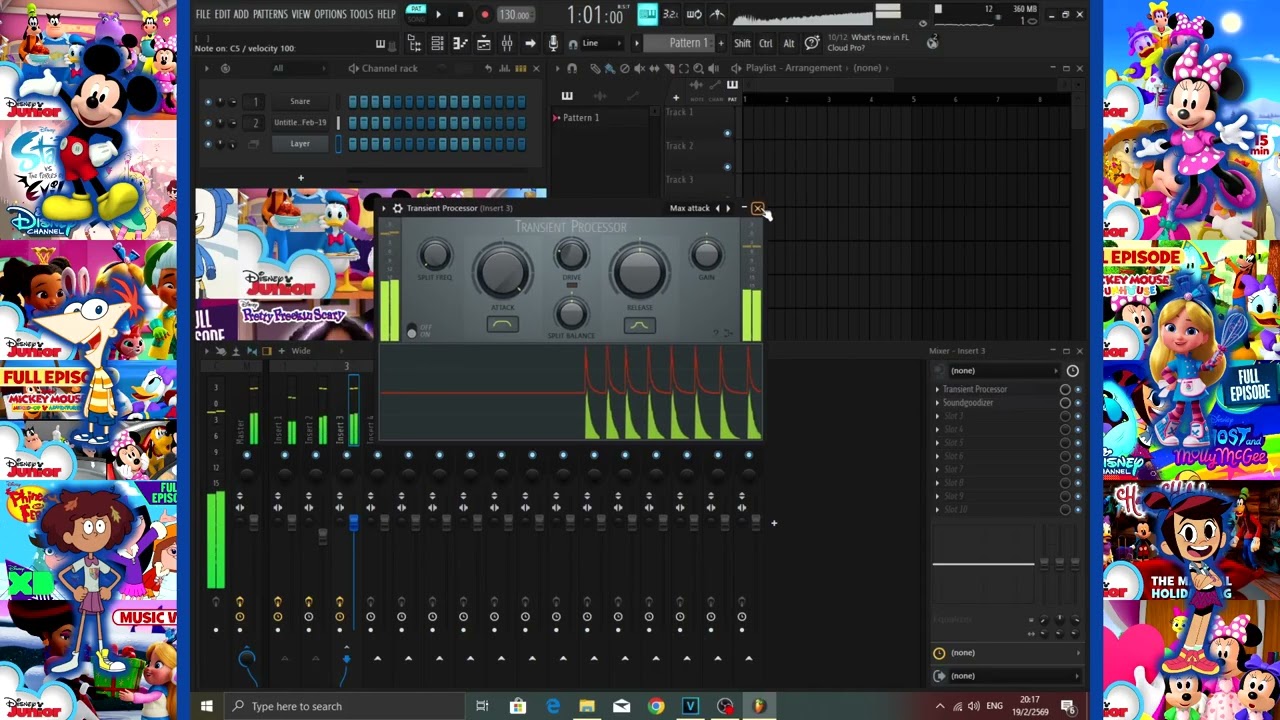Image resolution: width=1280 pixels, height=720 pixels.
Task: Open the TOOLS menu
Action: [x=361, y=14]
